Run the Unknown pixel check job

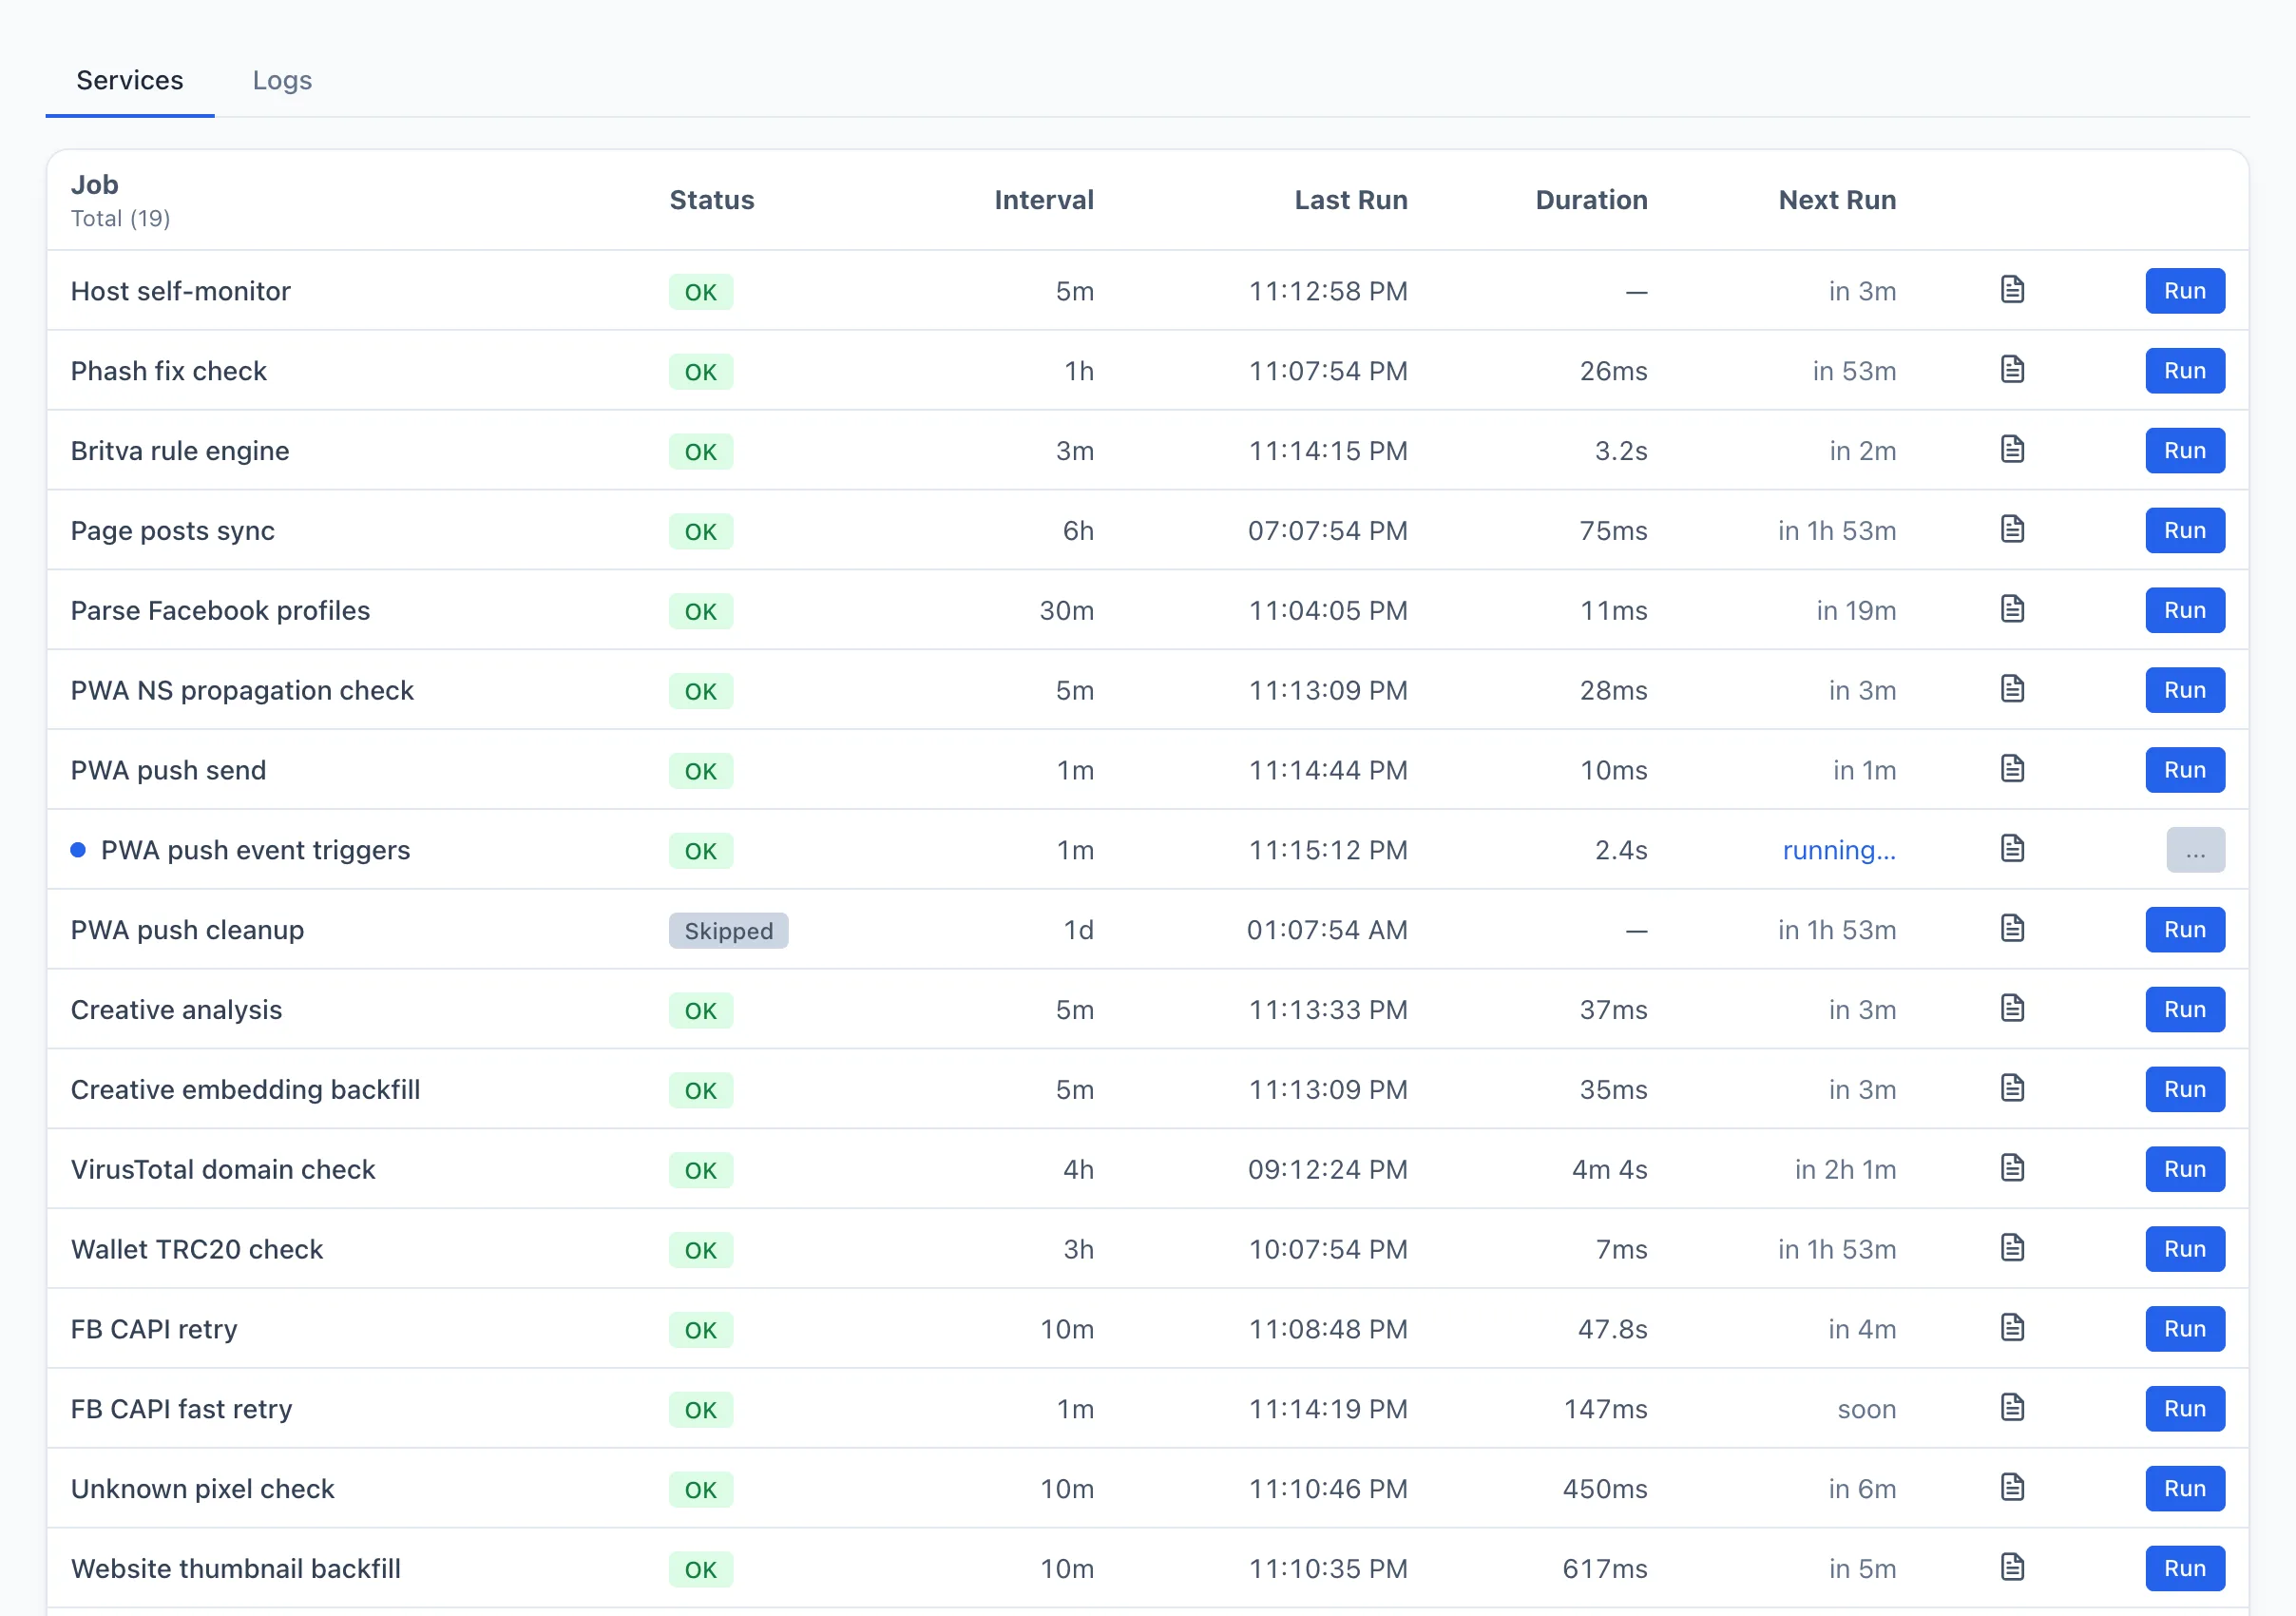point(2184,1488)
